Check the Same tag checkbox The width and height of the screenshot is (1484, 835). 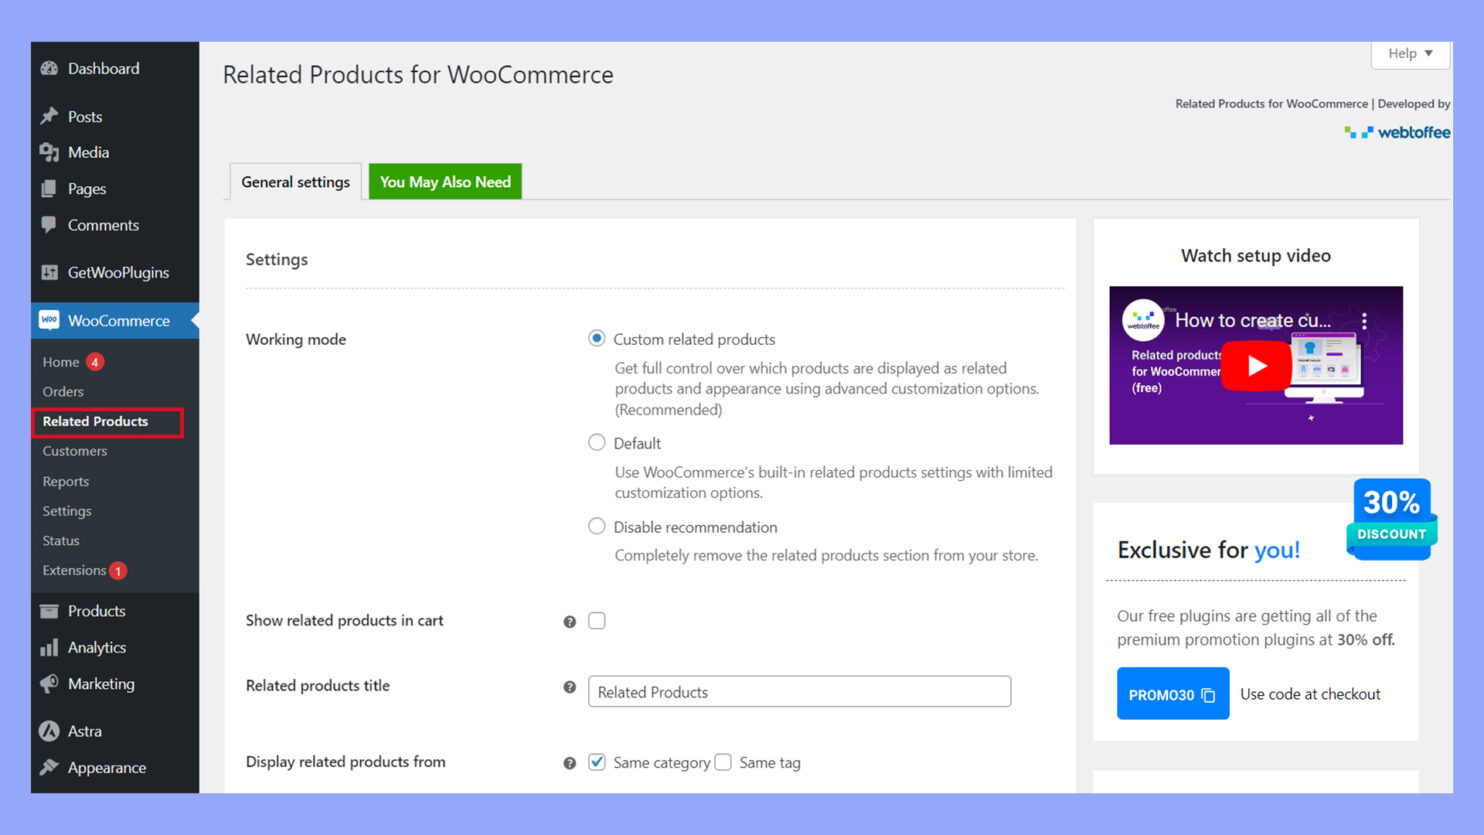723,761
